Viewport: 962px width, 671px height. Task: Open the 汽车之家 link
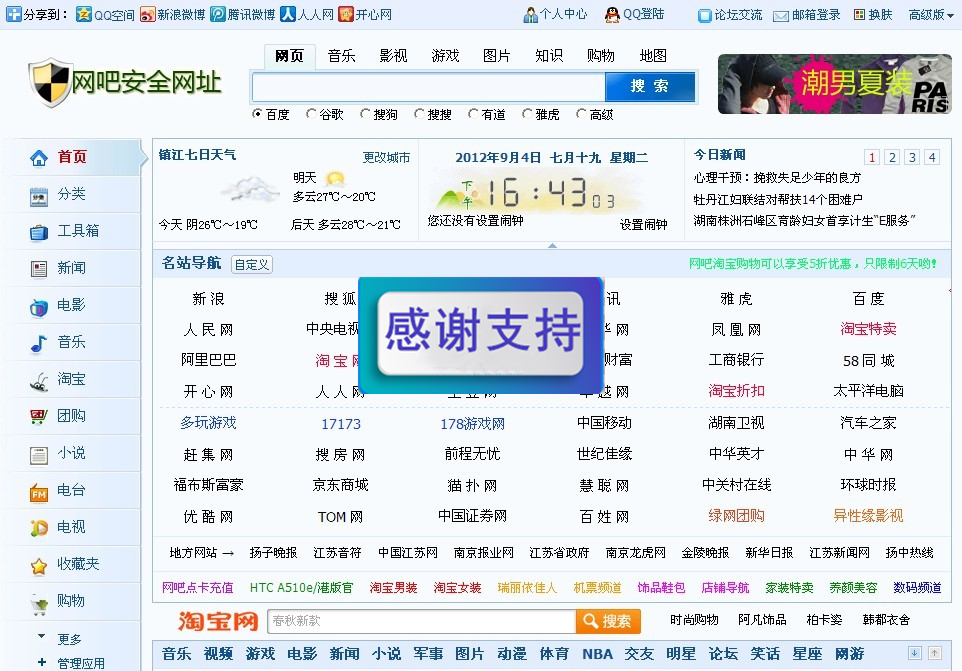coord(869,423)
